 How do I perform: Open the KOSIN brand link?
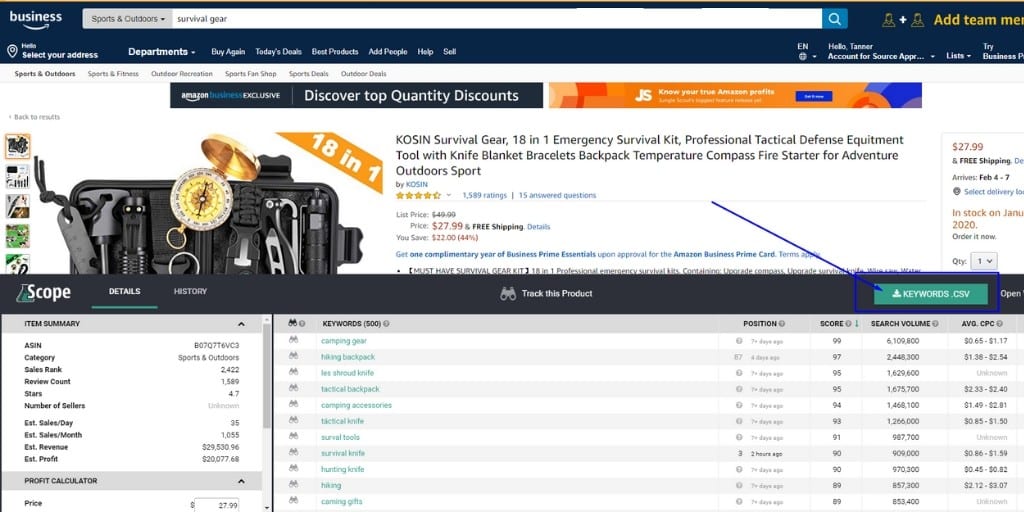point(417,184)
